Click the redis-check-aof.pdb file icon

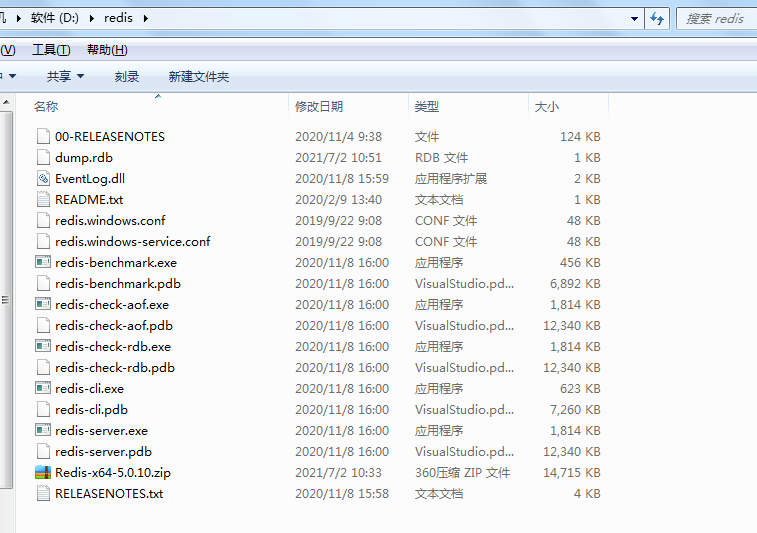[43, 325]
